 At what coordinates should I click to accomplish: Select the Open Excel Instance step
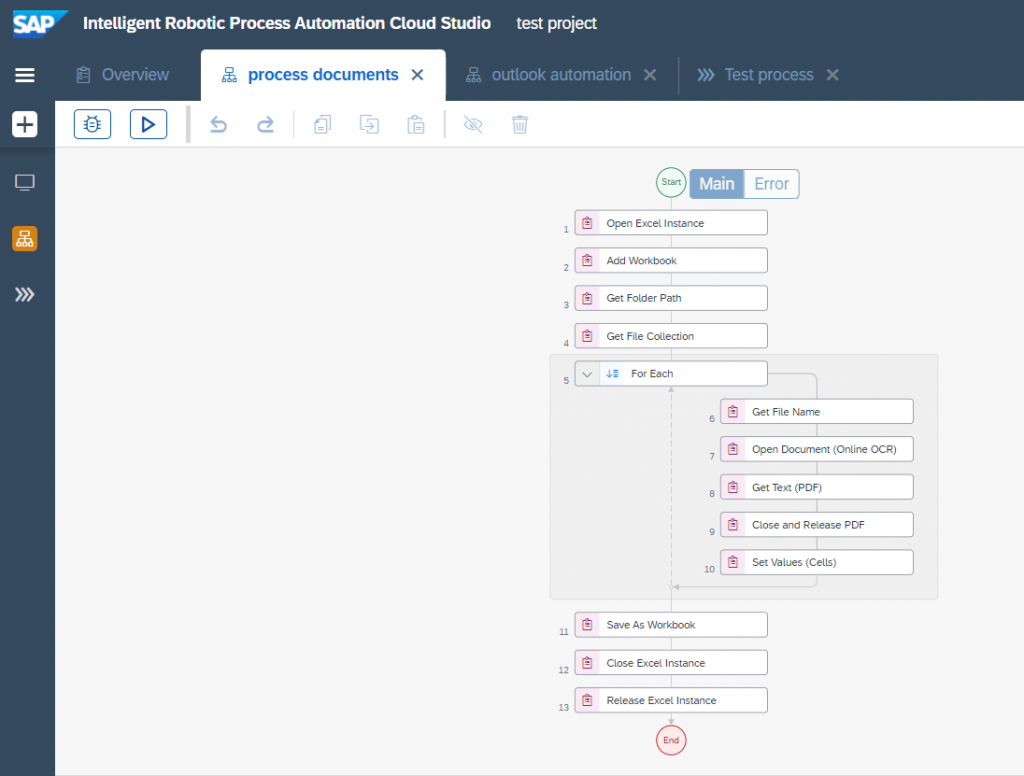tap(671, 223)
